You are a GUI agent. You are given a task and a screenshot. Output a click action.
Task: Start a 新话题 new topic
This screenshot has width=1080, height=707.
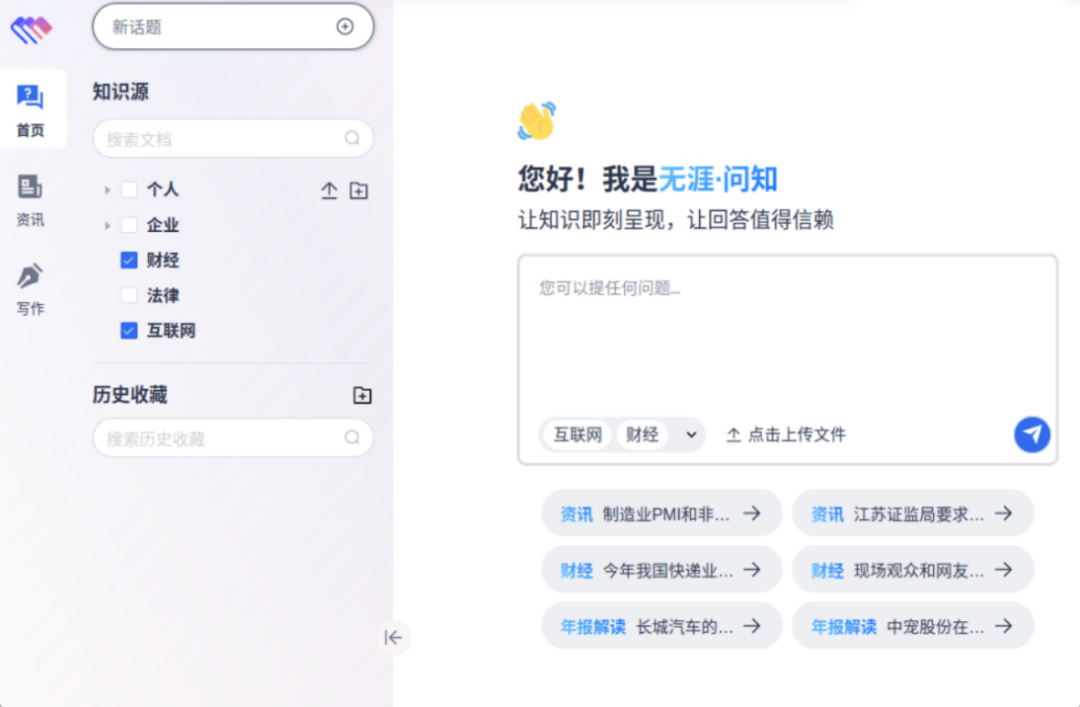(233, 27)
